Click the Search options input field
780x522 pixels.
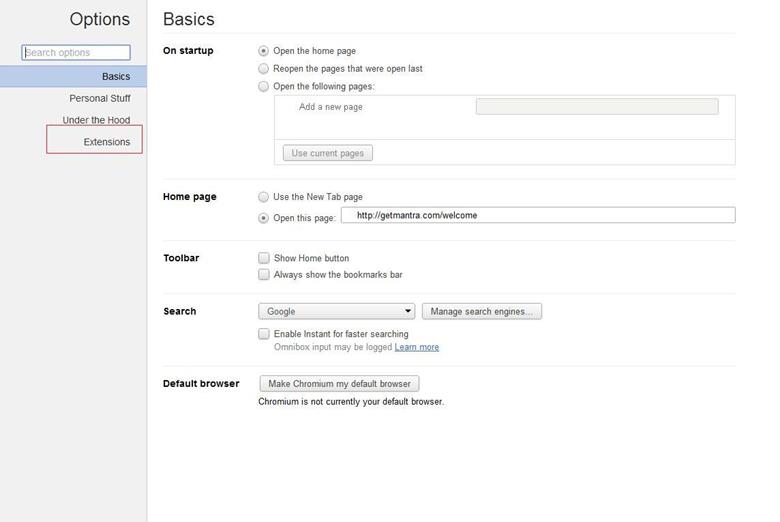pyautogui.click(x=76, y=52)
